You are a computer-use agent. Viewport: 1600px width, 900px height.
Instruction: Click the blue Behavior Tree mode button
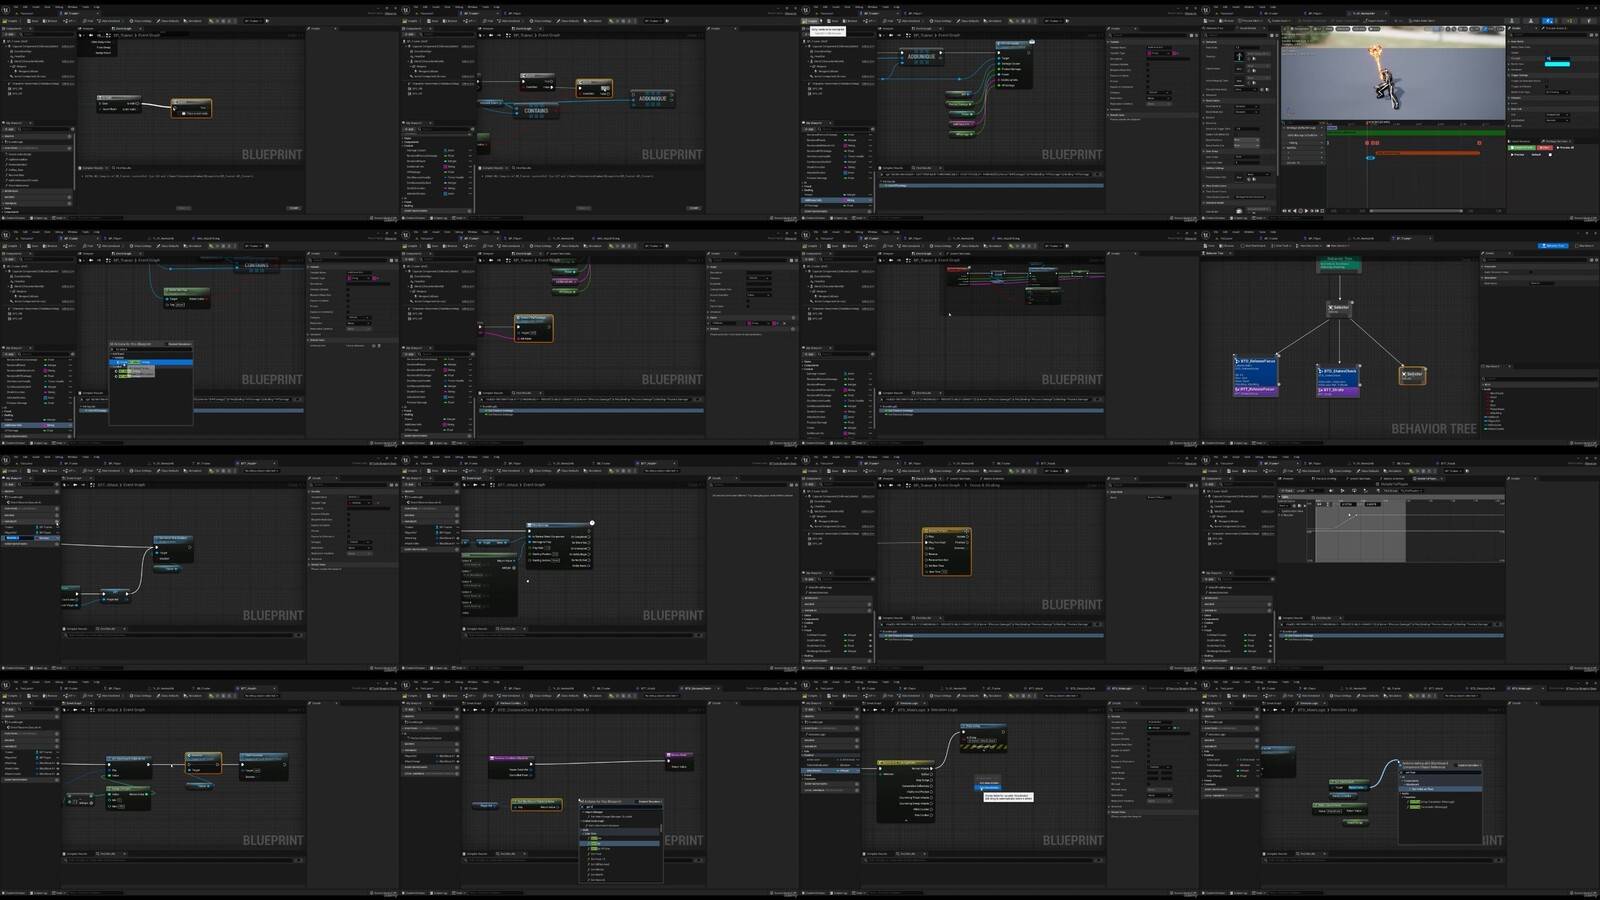pyautogui.click(x=1553, y=246)
